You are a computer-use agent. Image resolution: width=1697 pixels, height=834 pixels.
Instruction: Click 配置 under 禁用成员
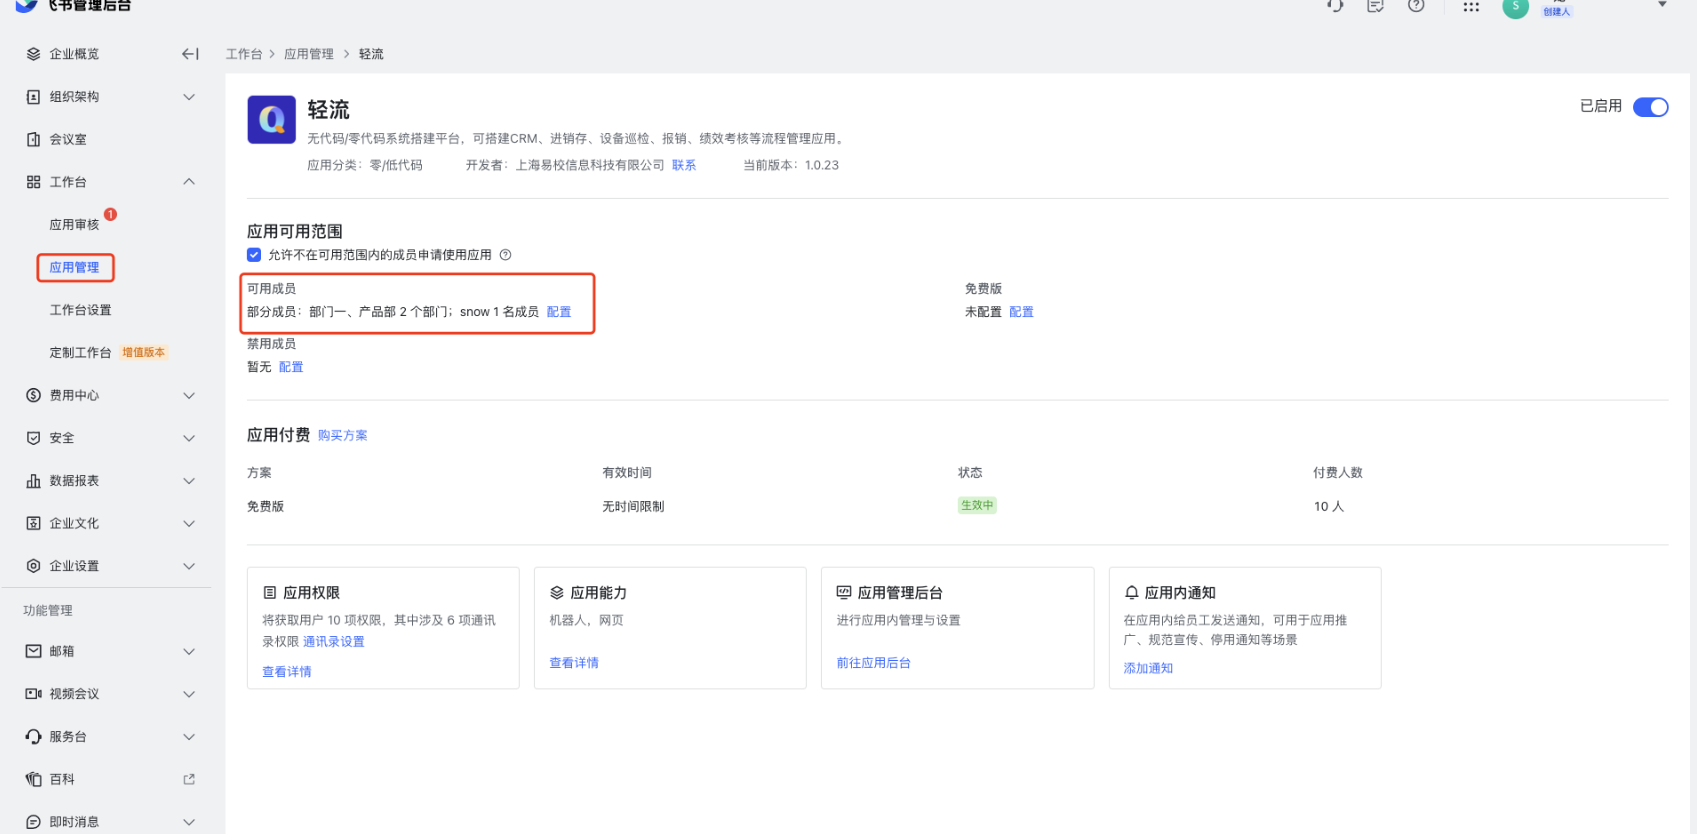(291, 367)
